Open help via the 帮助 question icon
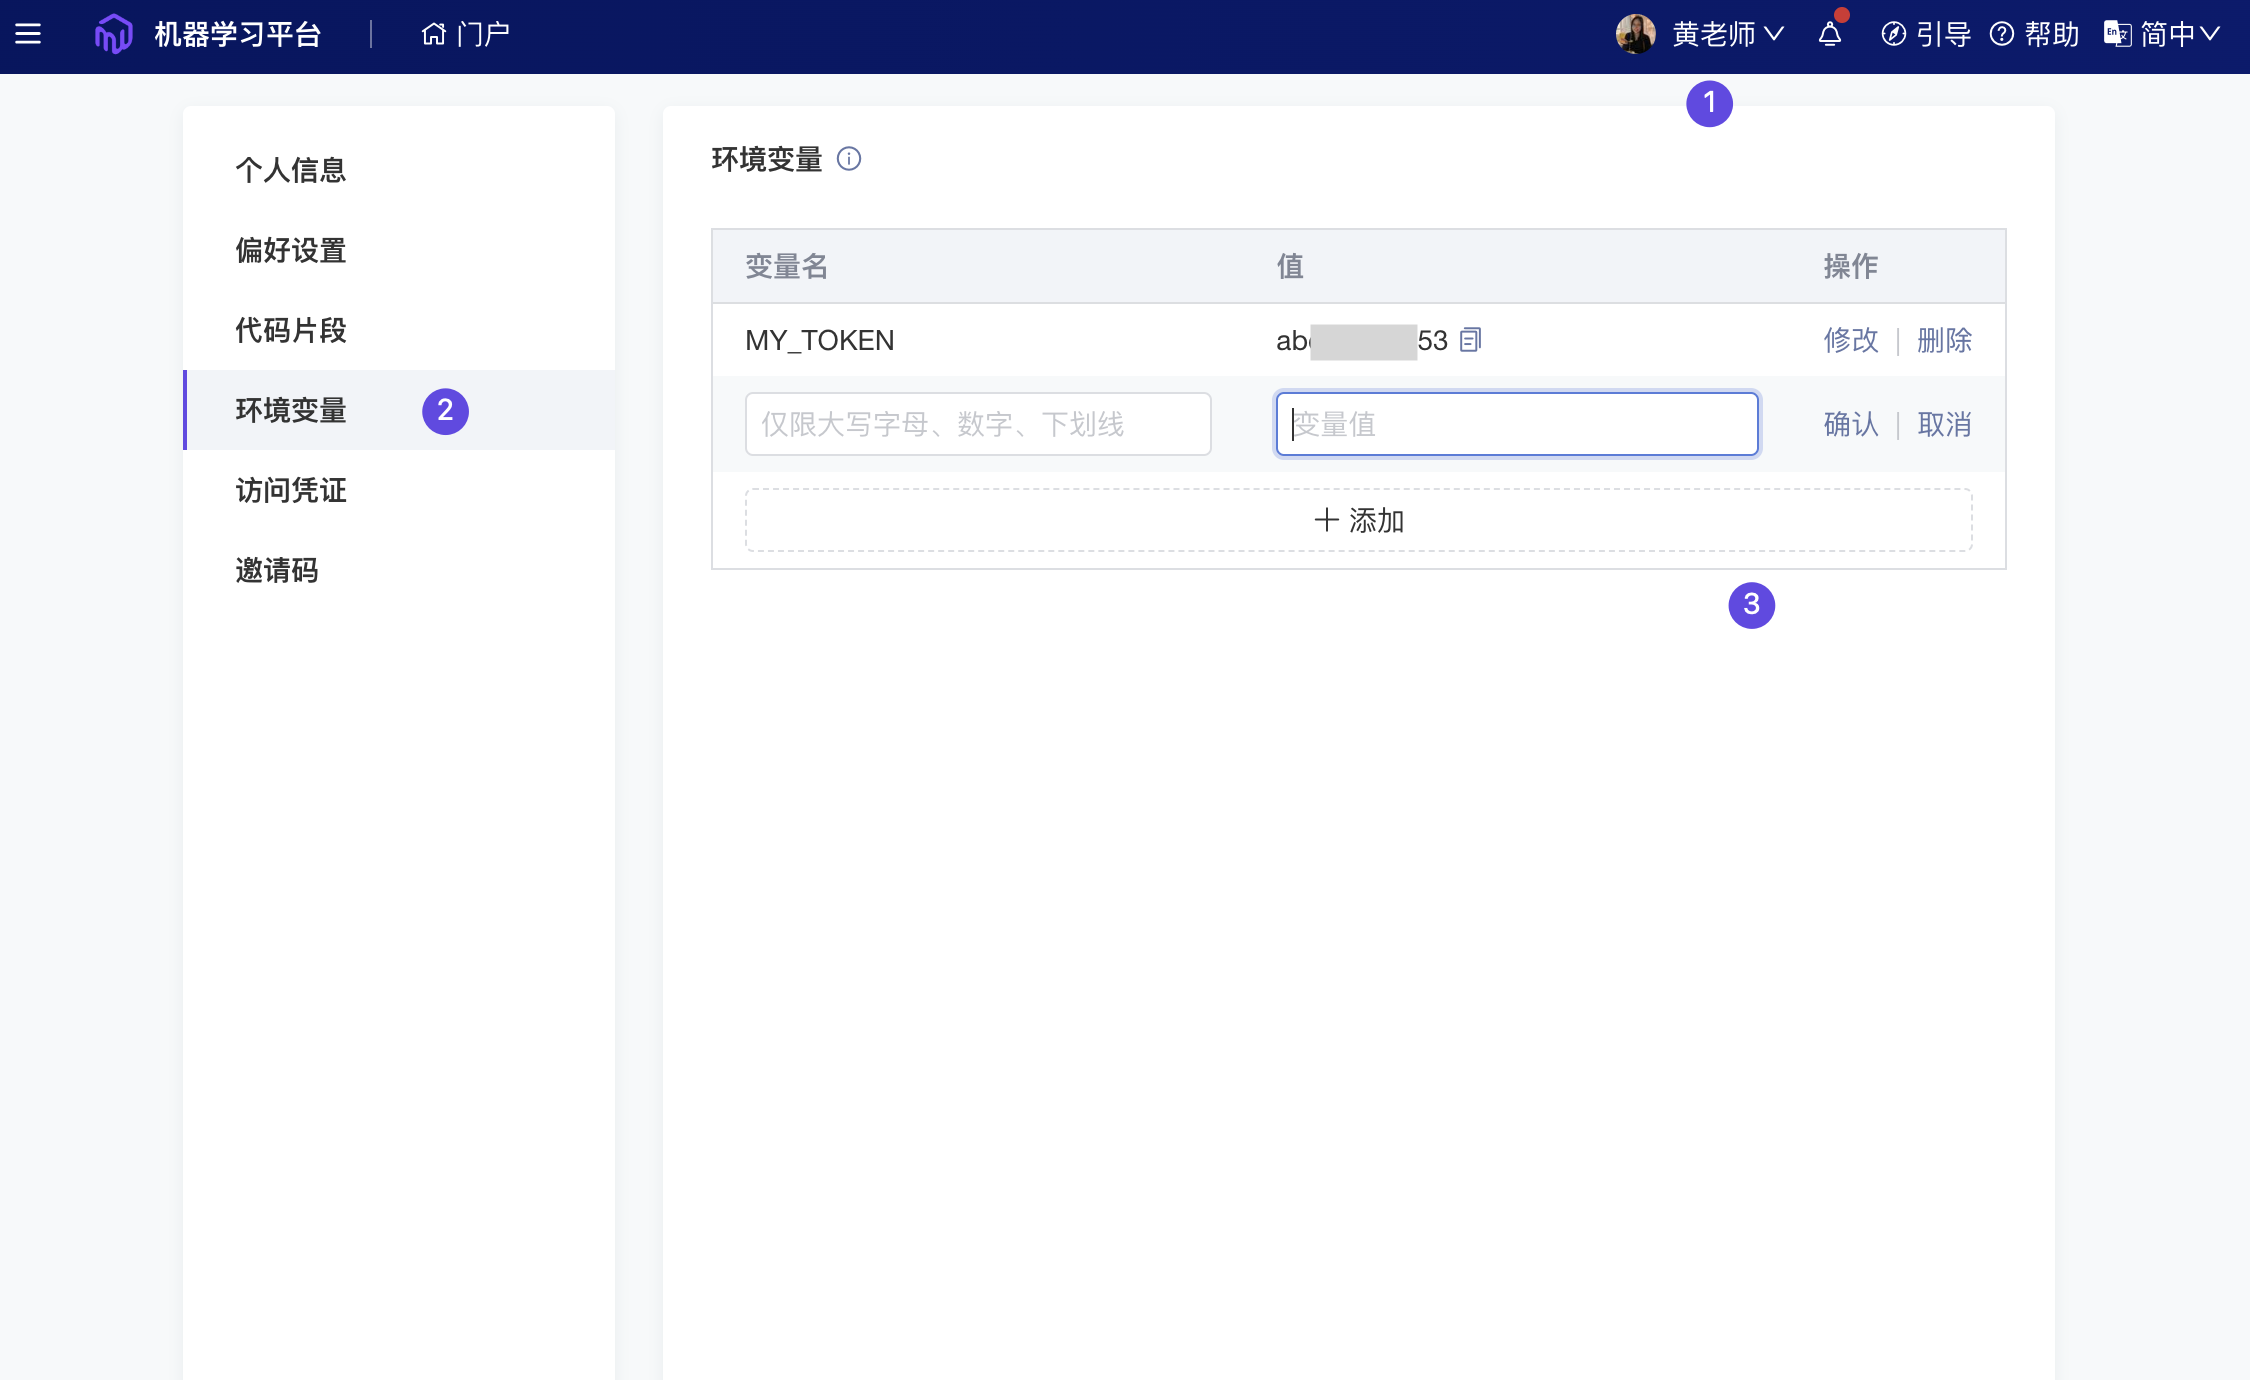This screenshot has height=1380, width=2250. (2000, 34)
